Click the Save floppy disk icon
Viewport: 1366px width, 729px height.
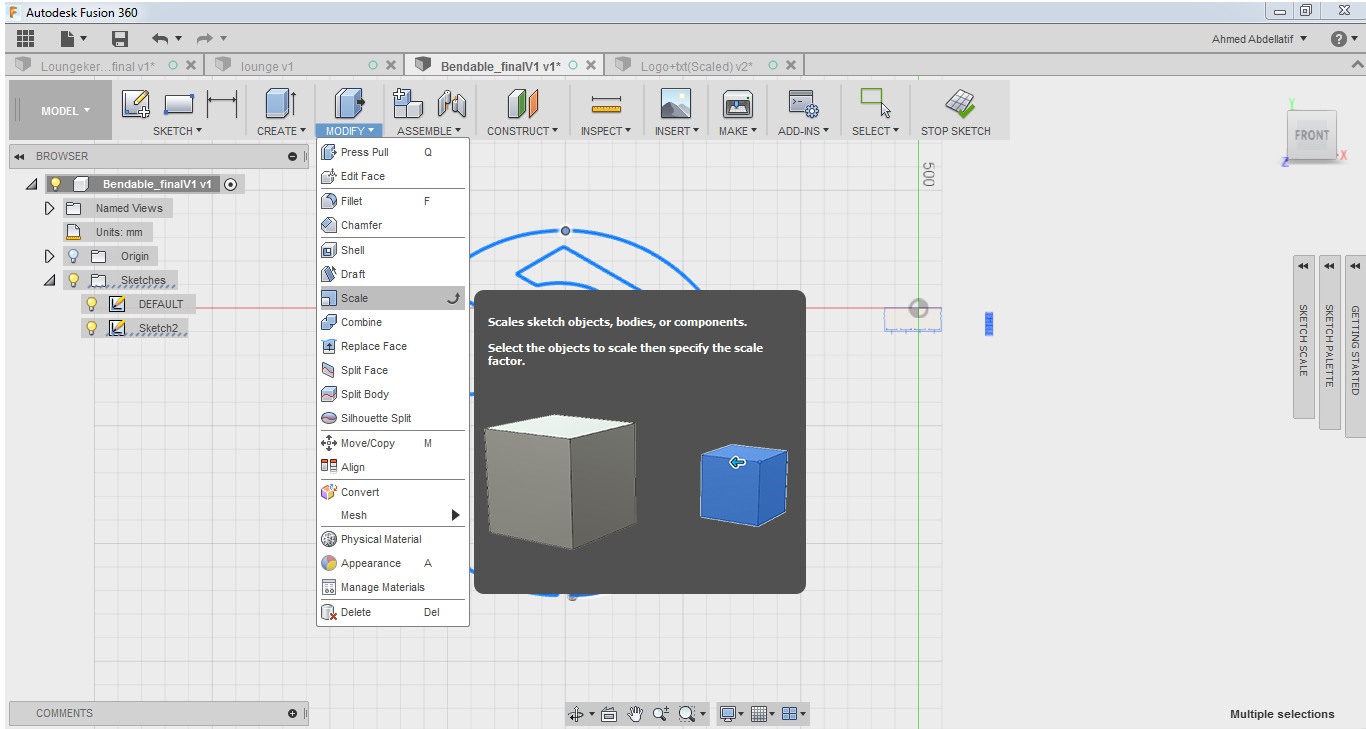(x=120, y=38)
